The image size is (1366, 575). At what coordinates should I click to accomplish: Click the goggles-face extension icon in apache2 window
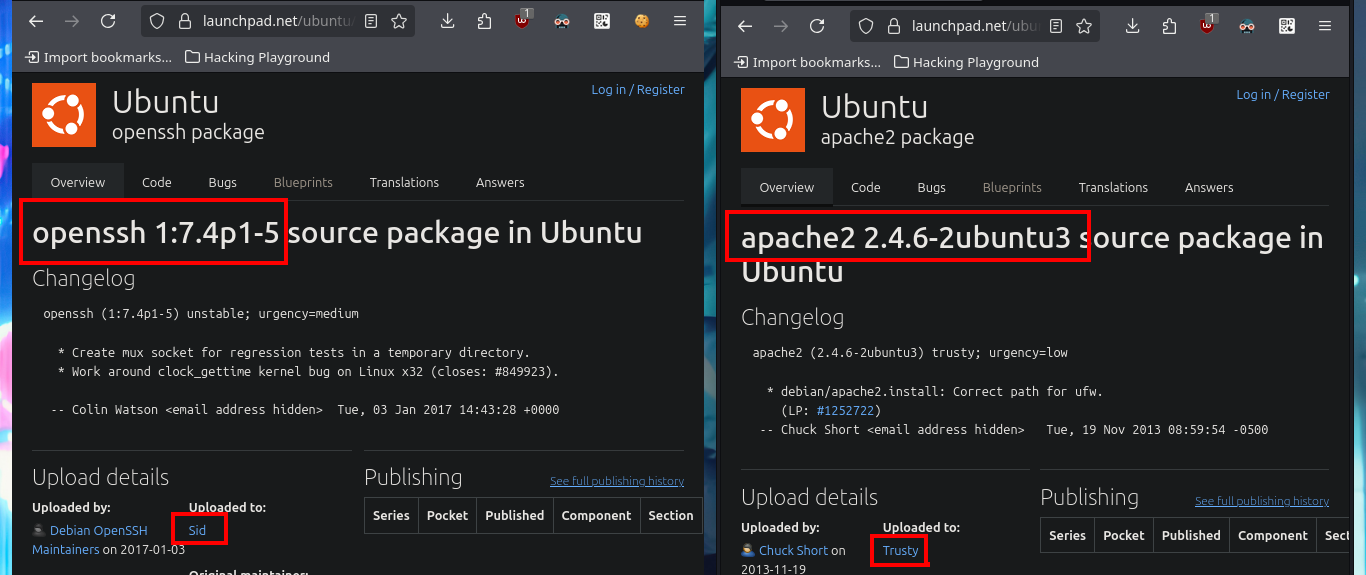coord(1247,26)
